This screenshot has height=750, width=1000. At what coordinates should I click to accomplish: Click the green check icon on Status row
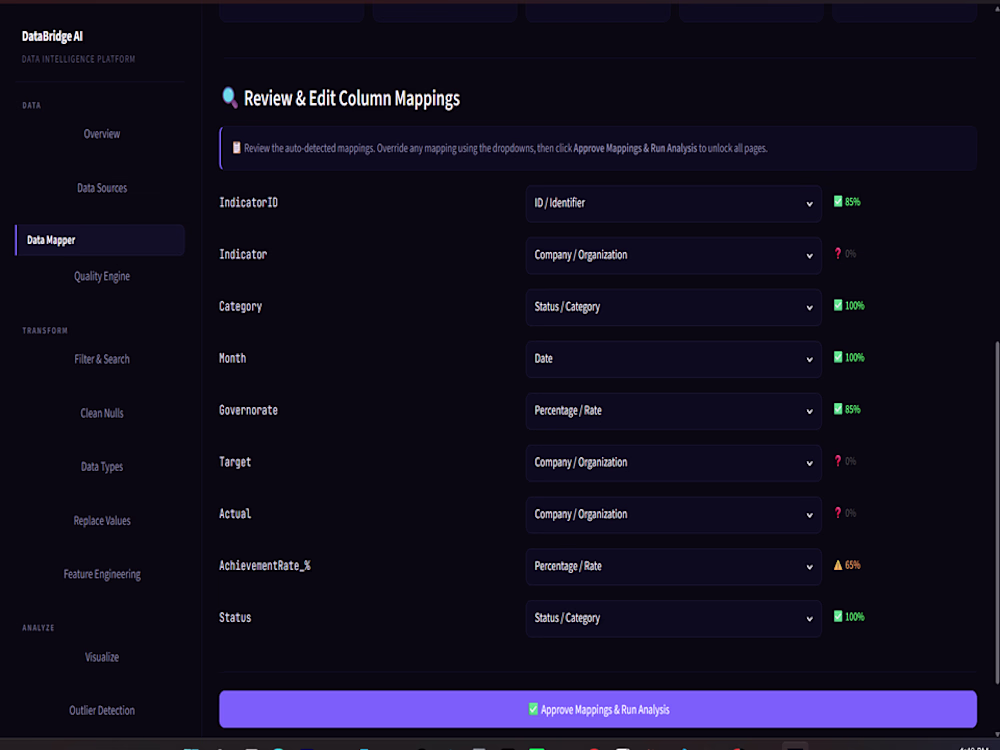click(x=838, y=617)
